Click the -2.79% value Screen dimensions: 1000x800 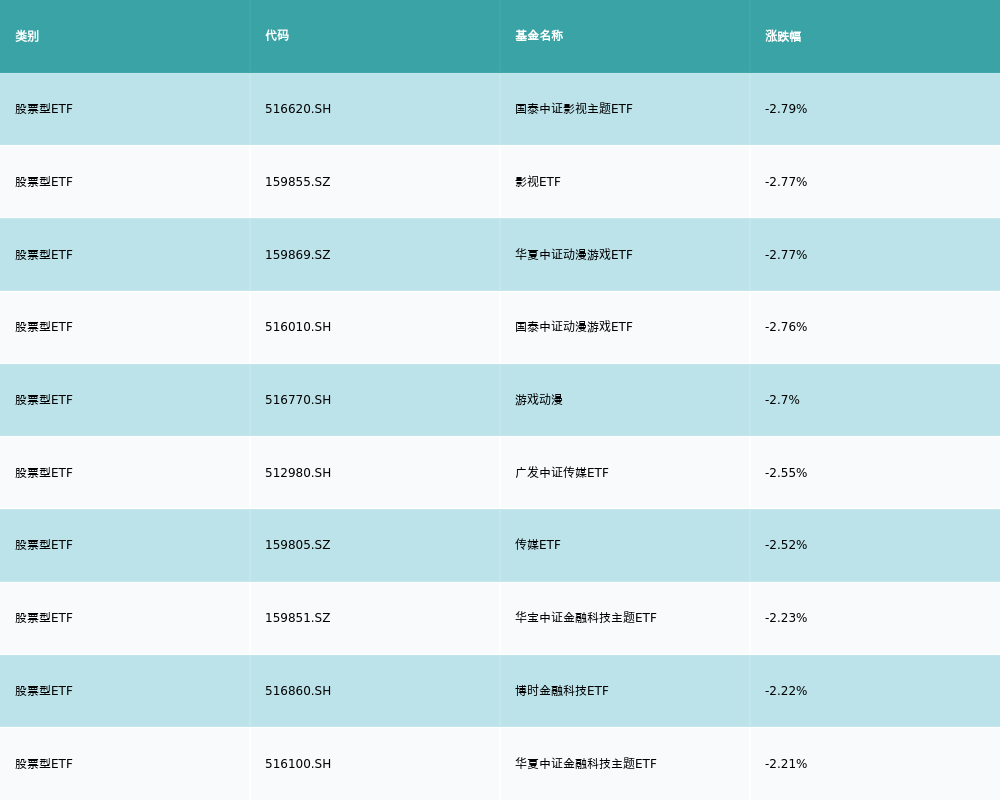[x=786, y=109]
